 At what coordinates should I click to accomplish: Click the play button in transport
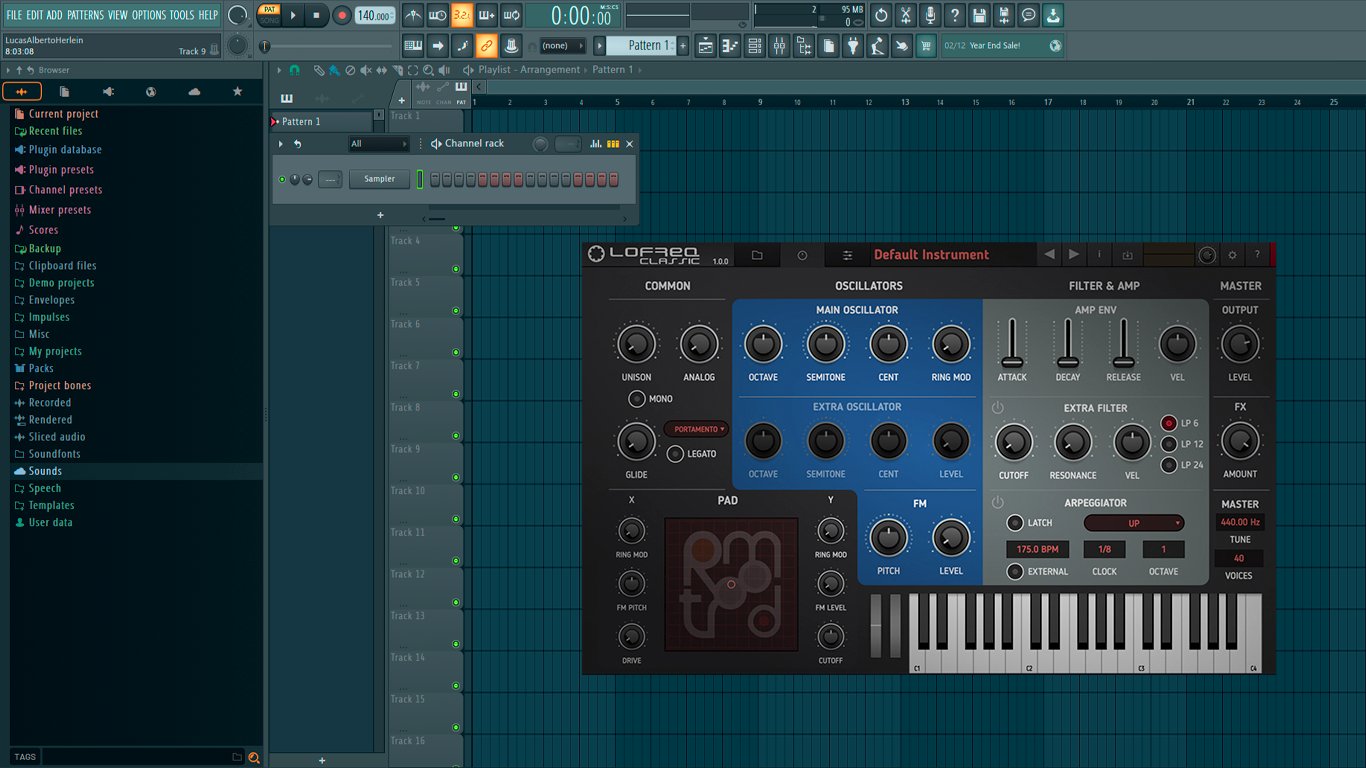point(293,15)
